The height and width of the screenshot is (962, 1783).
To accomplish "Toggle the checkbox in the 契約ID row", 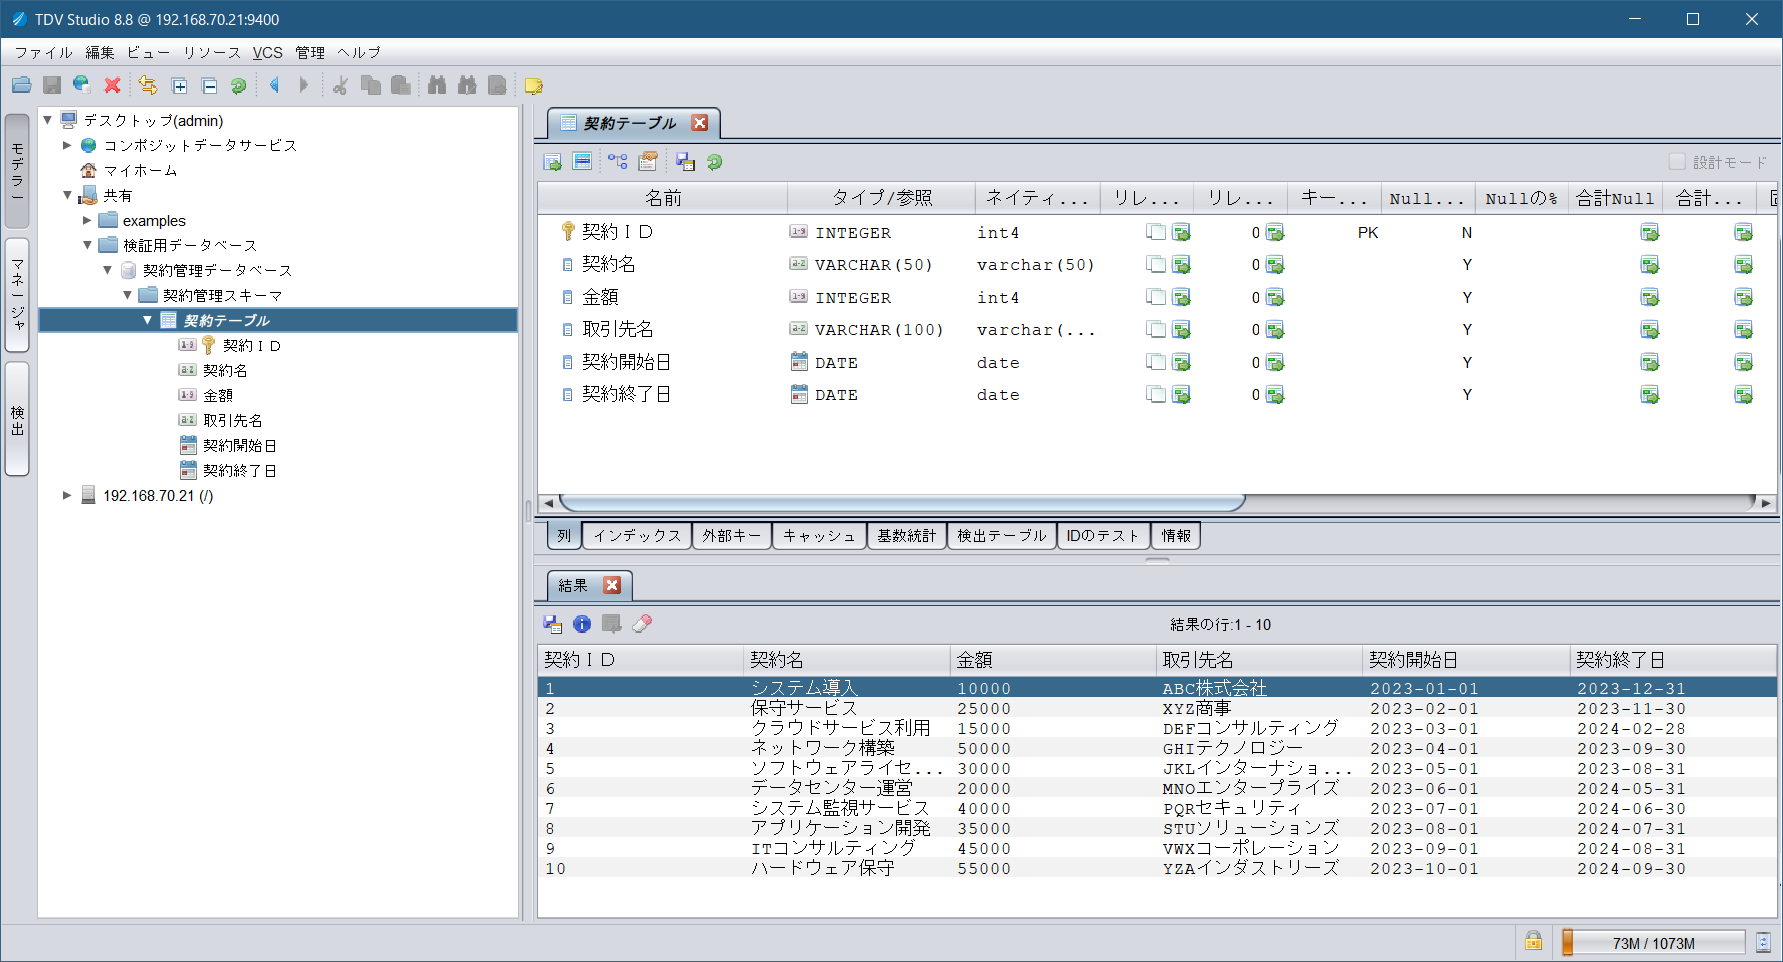I will point(1156,233).
